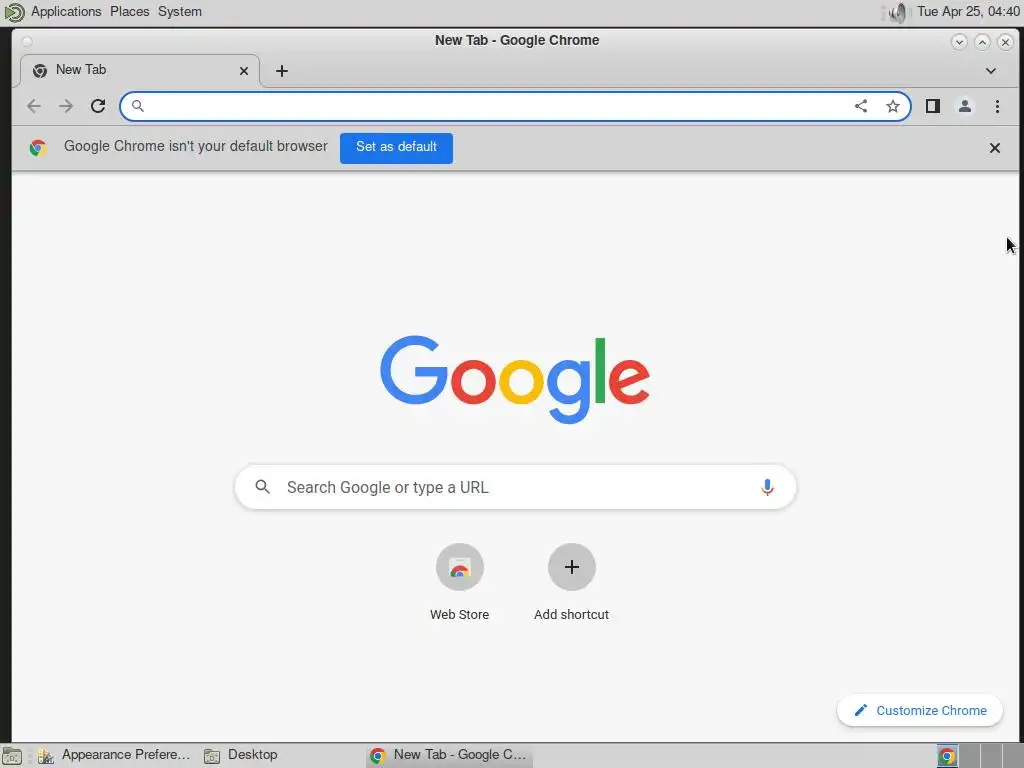Viewport: 1024px width, 768px height.
Task: Click the Search Google or type a URL box
Action: pos(515,487)
